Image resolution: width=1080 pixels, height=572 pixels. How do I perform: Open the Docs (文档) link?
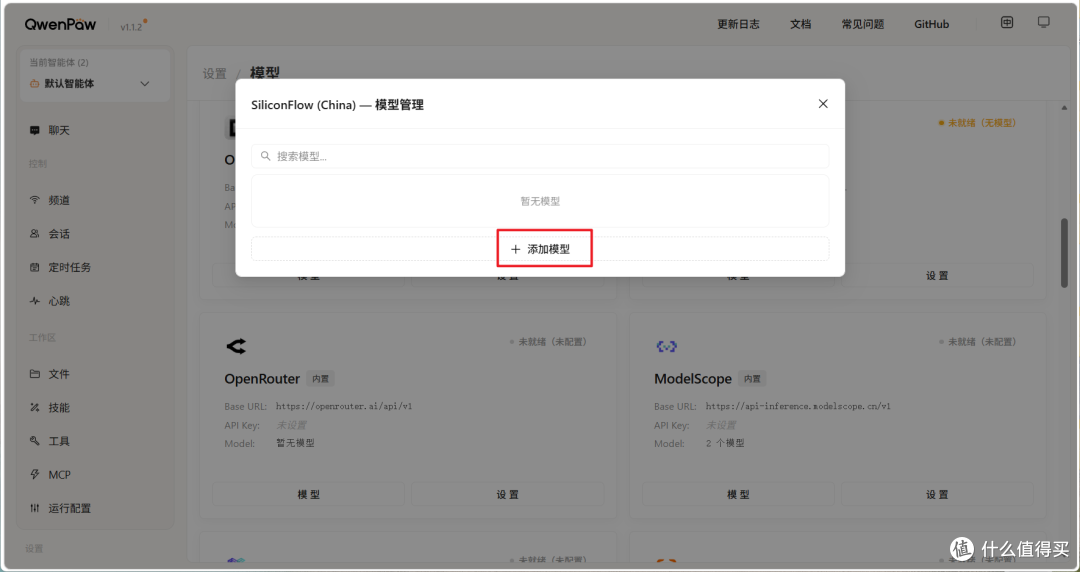(800, 24)
